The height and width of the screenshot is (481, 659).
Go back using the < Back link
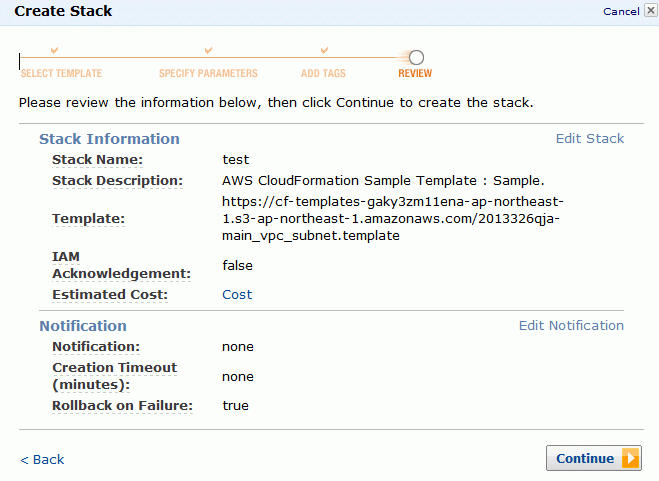pos(42,460)
